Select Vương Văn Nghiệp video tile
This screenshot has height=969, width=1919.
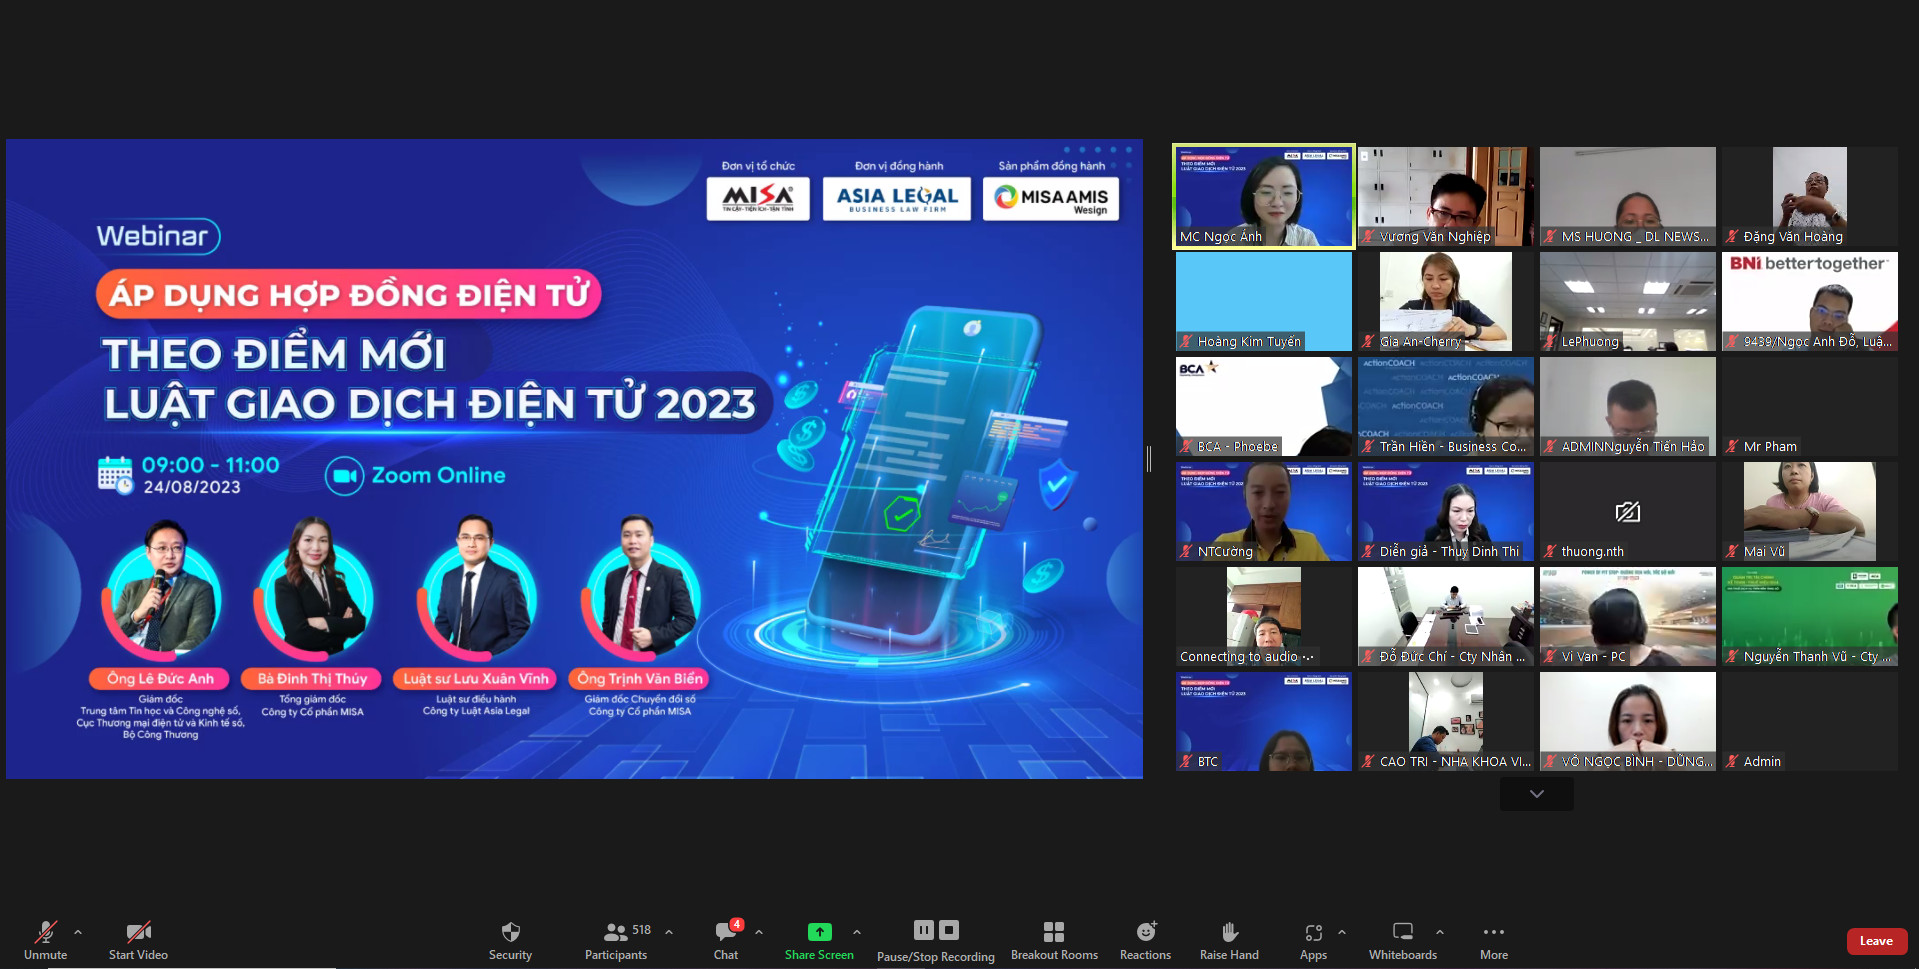pyautogui.click(x=1446, y=196)
